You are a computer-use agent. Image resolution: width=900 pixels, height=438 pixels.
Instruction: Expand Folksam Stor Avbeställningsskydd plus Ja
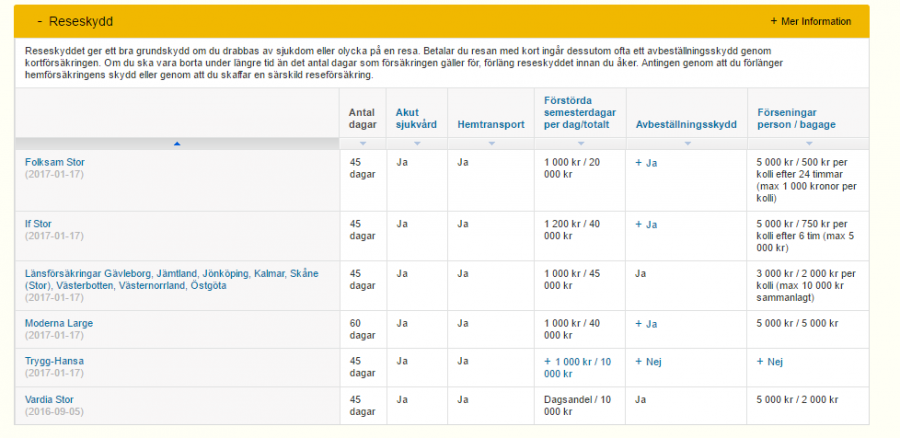point(645,162)
